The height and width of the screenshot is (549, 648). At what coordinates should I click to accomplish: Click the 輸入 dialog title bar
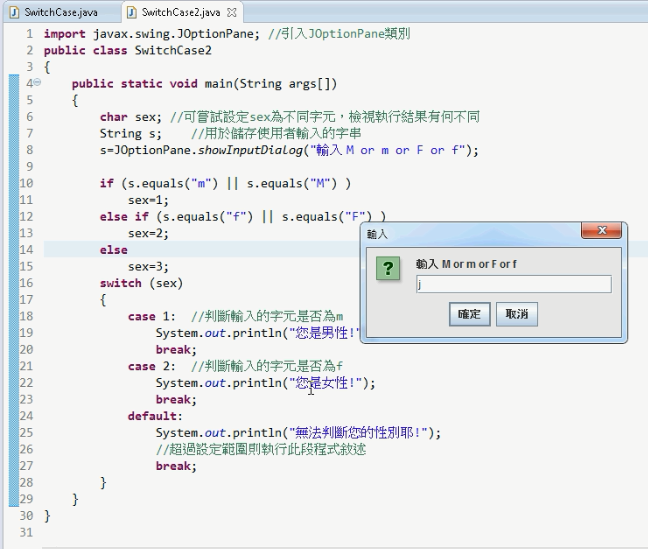(x=471, y=234)
